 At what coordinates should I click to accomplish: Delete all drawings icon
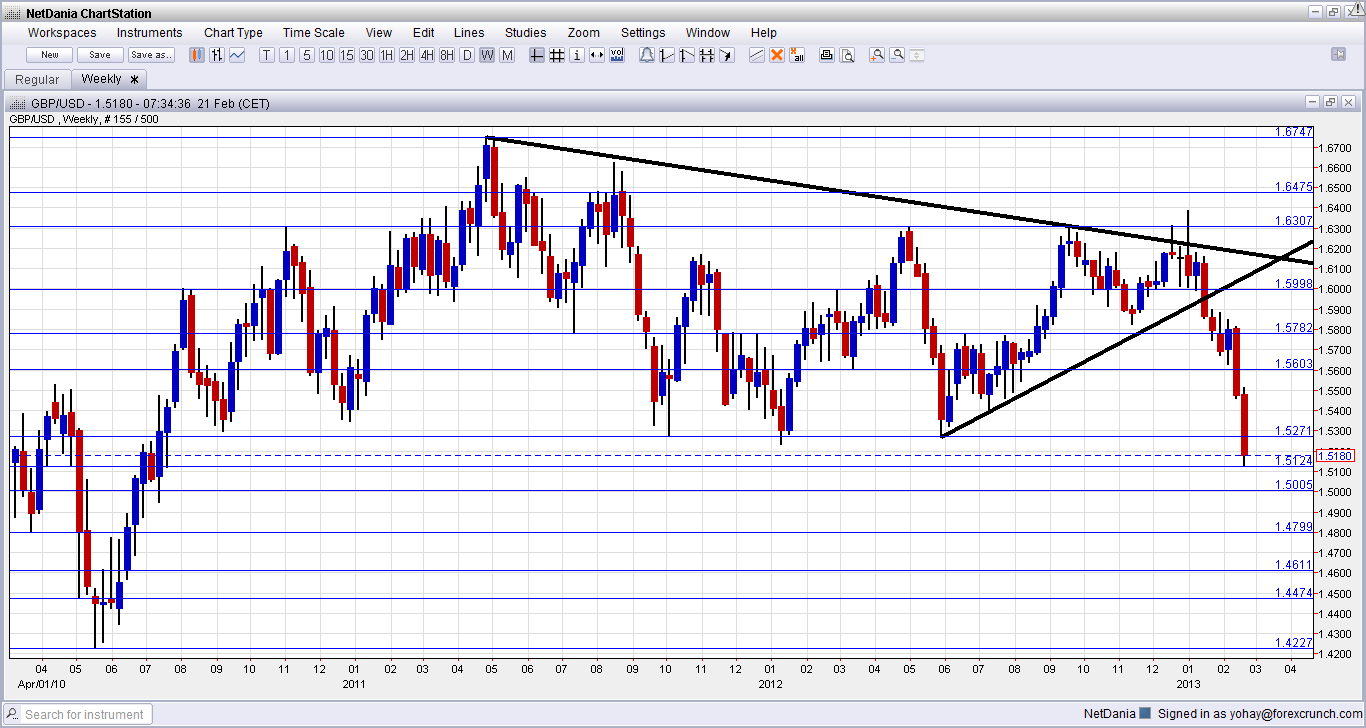(x=797, y=55)
